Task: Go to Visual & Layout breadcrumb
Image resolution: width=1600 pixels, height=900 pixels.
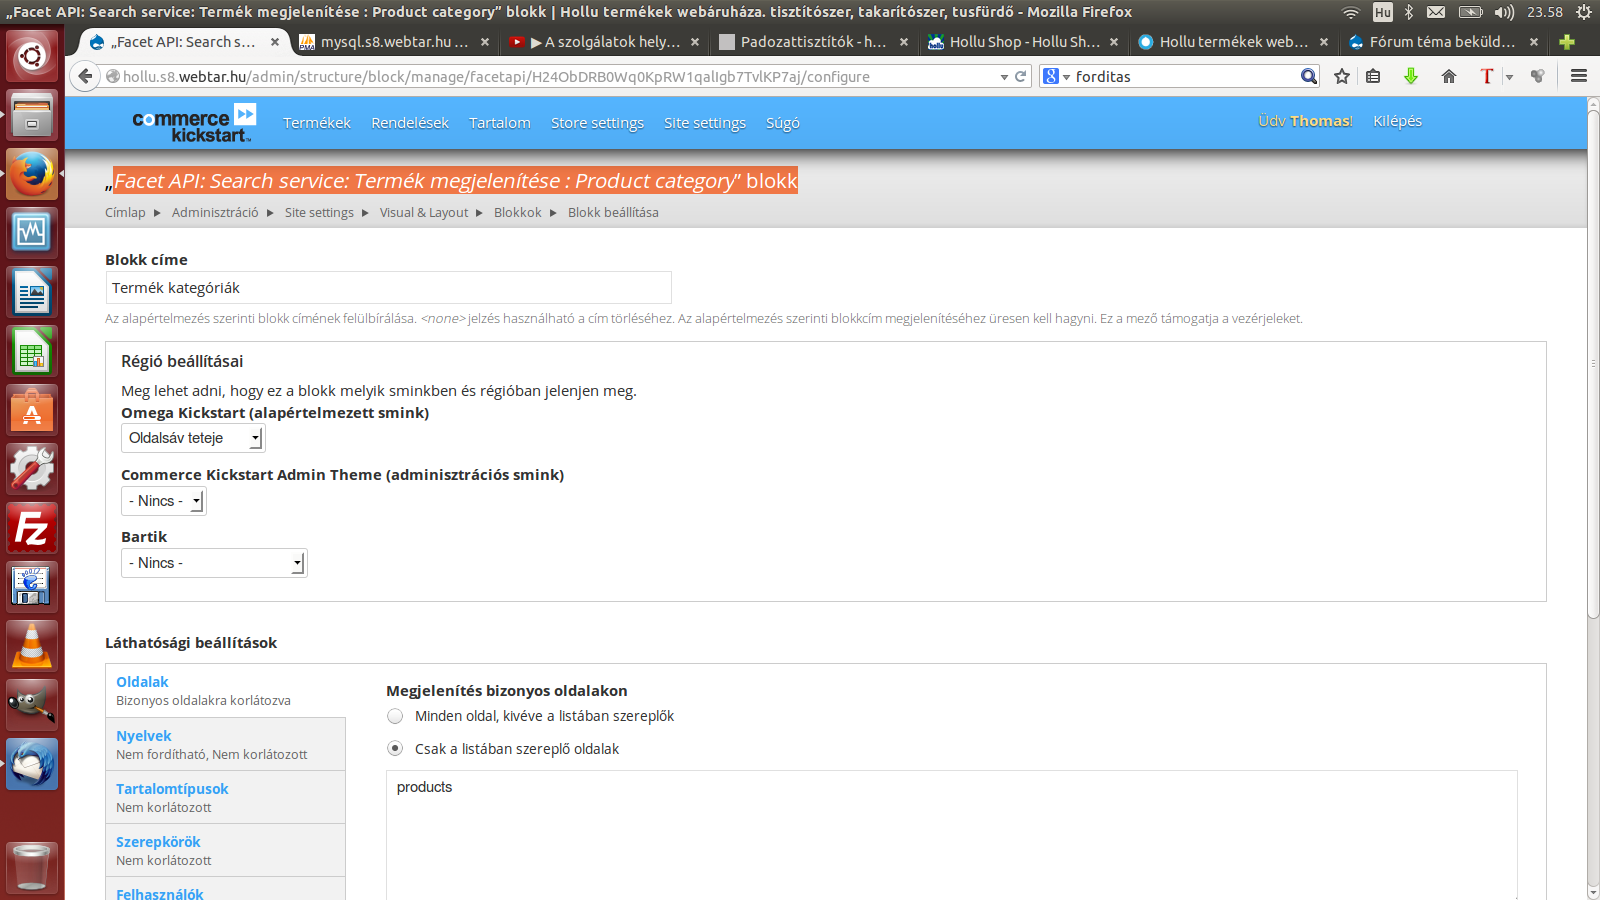Action: click(x=424, y=212)
